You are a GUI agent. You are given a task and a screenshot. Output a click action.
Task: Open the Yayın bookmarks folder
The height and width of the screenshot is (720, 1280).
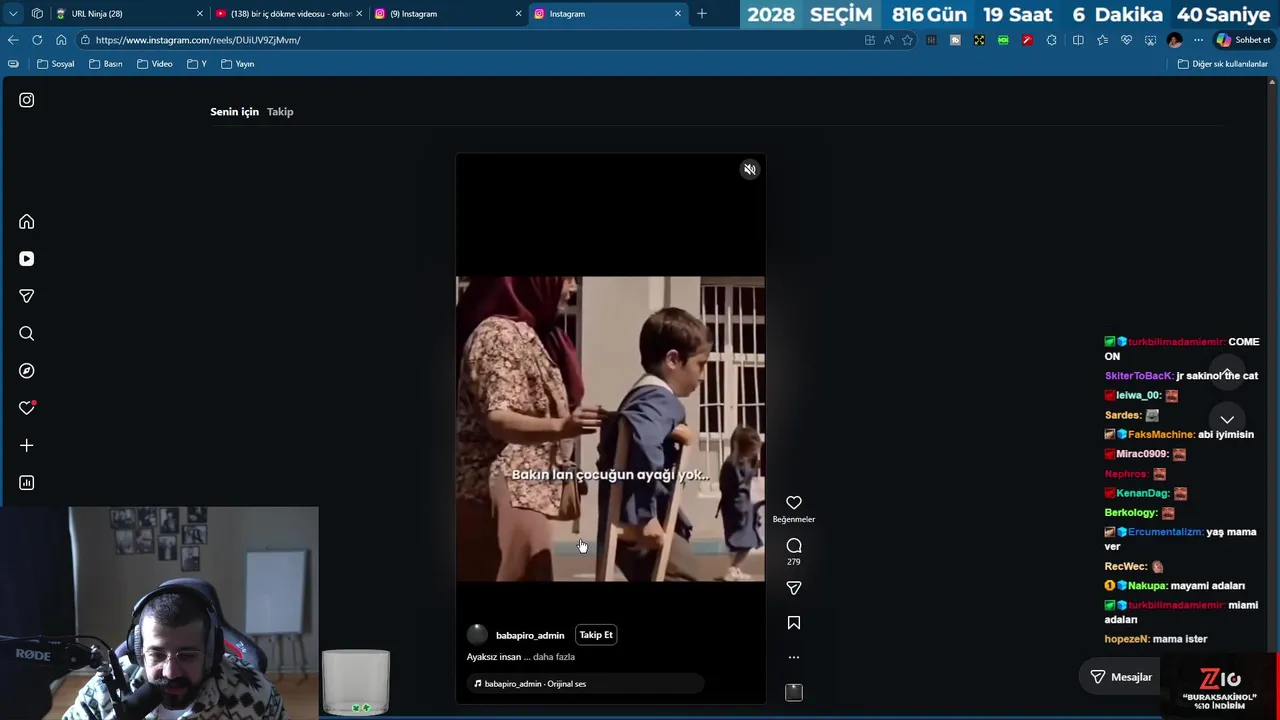click(238, 64)
